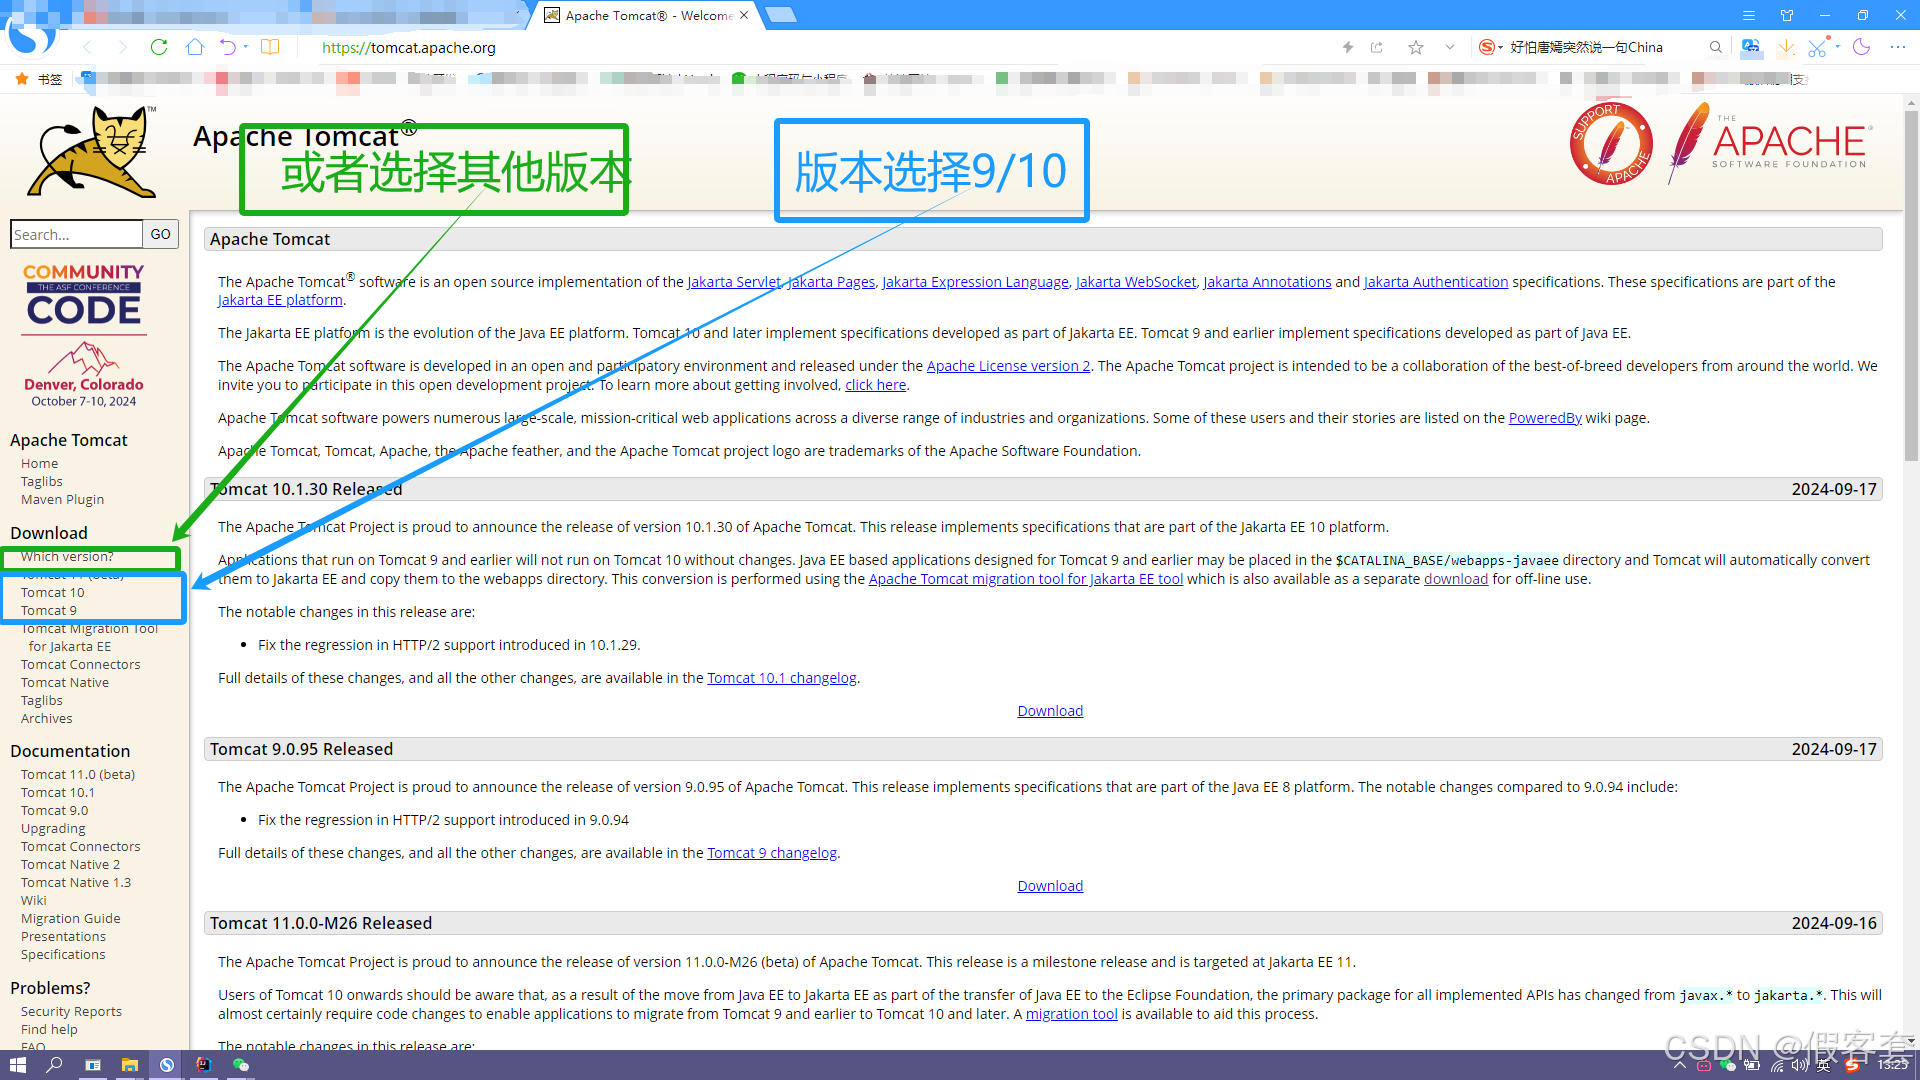Click the Sogou browser logo
The height and width of the screenshot is (1080, 1920).
click(x=30, y=35)
